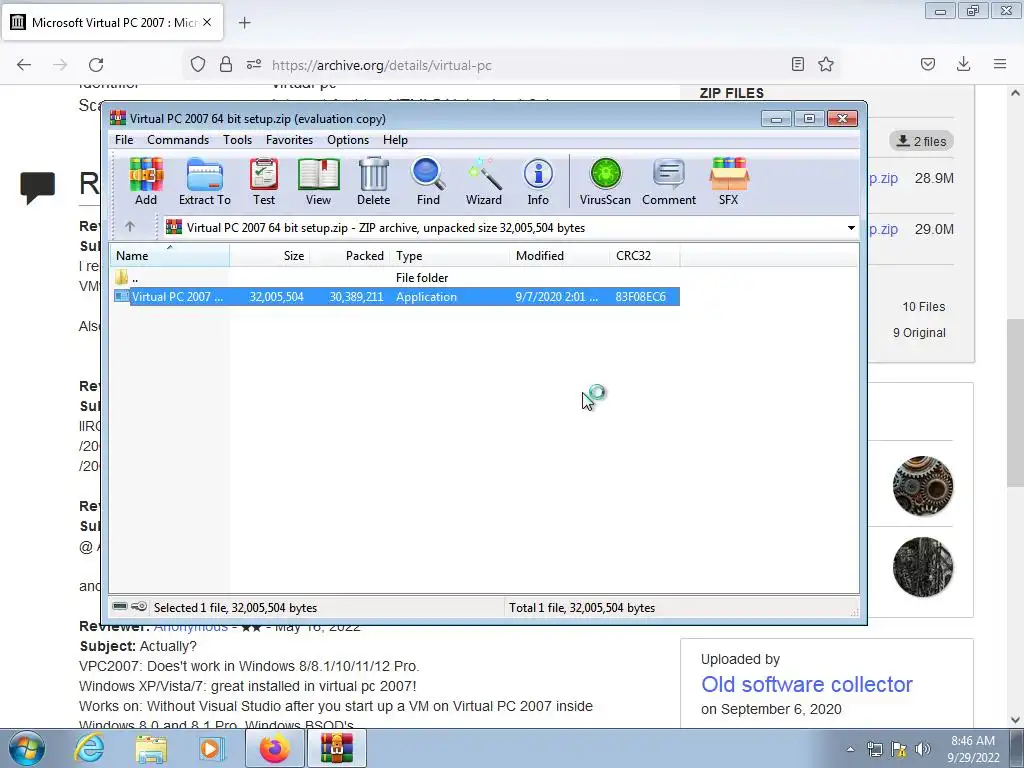Open the Find magnifier tool
Image resolution: width=1024 pixels, height=768 pixels.
click(x=428, y=182)
